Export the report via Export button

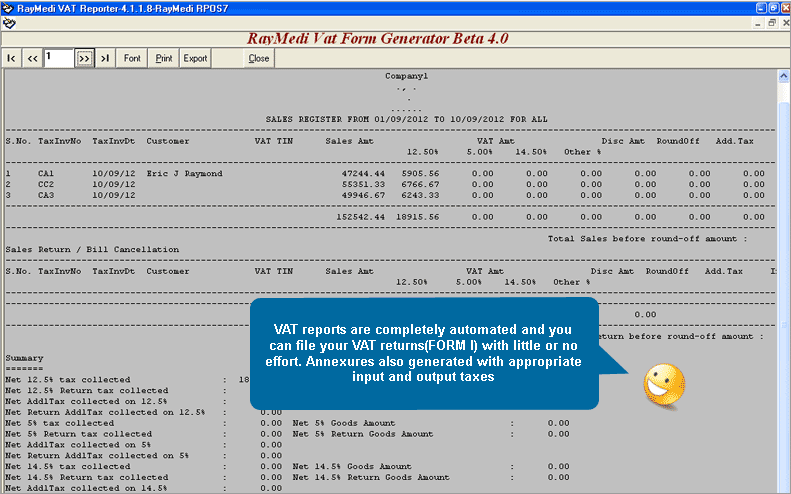point(195,59)
